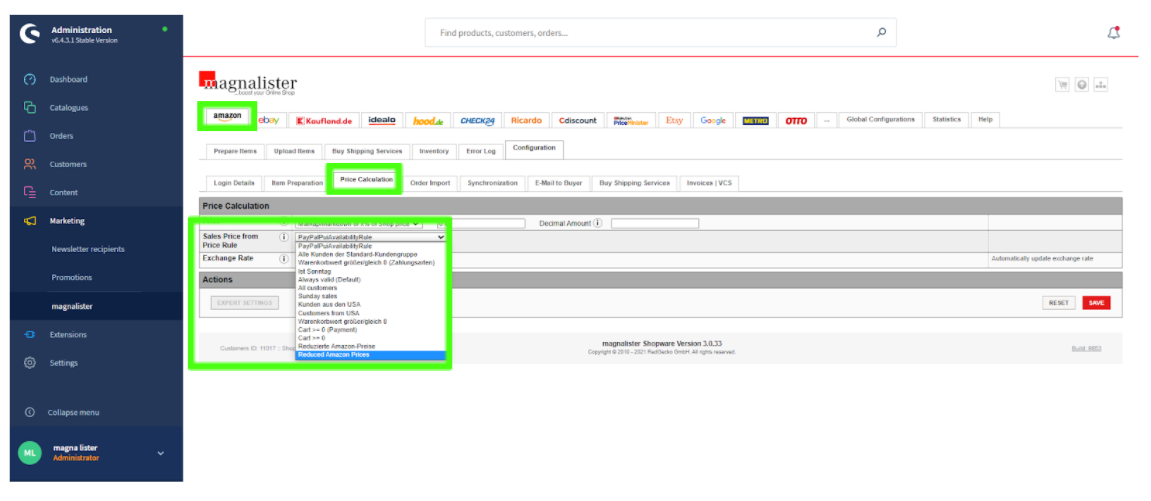
Task: Open the Help tab
Action: (x=985, y=120)
